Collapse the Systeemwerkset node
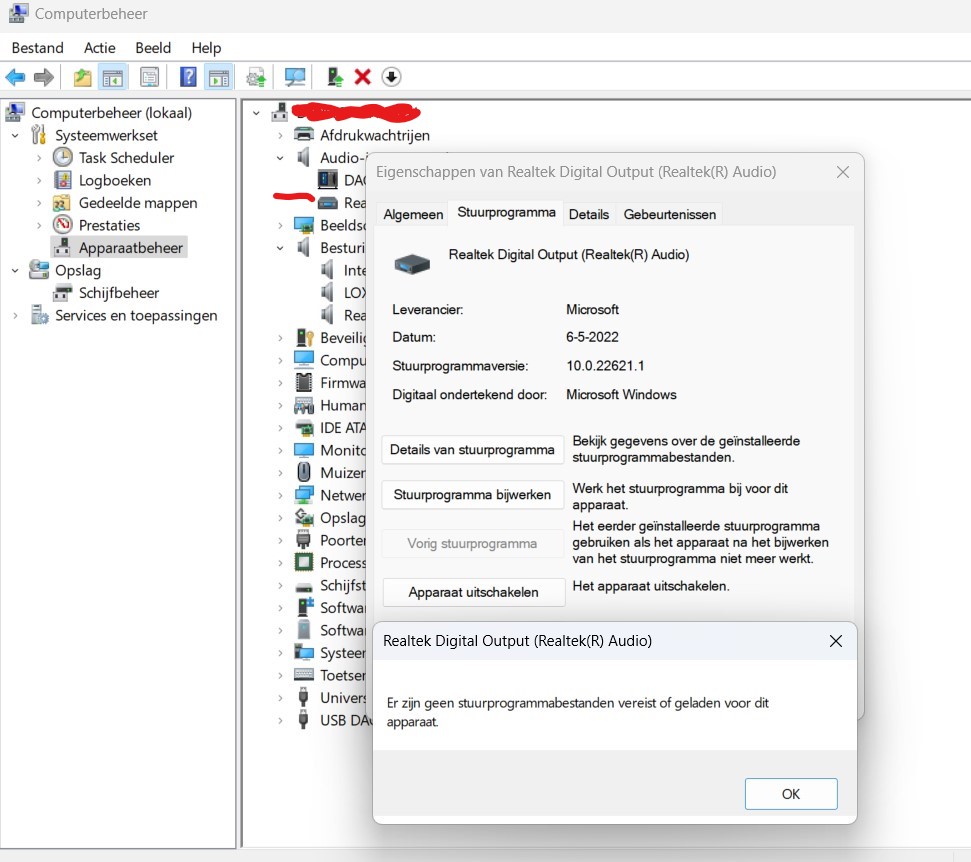The image size is (971, 862). (15, 135)
